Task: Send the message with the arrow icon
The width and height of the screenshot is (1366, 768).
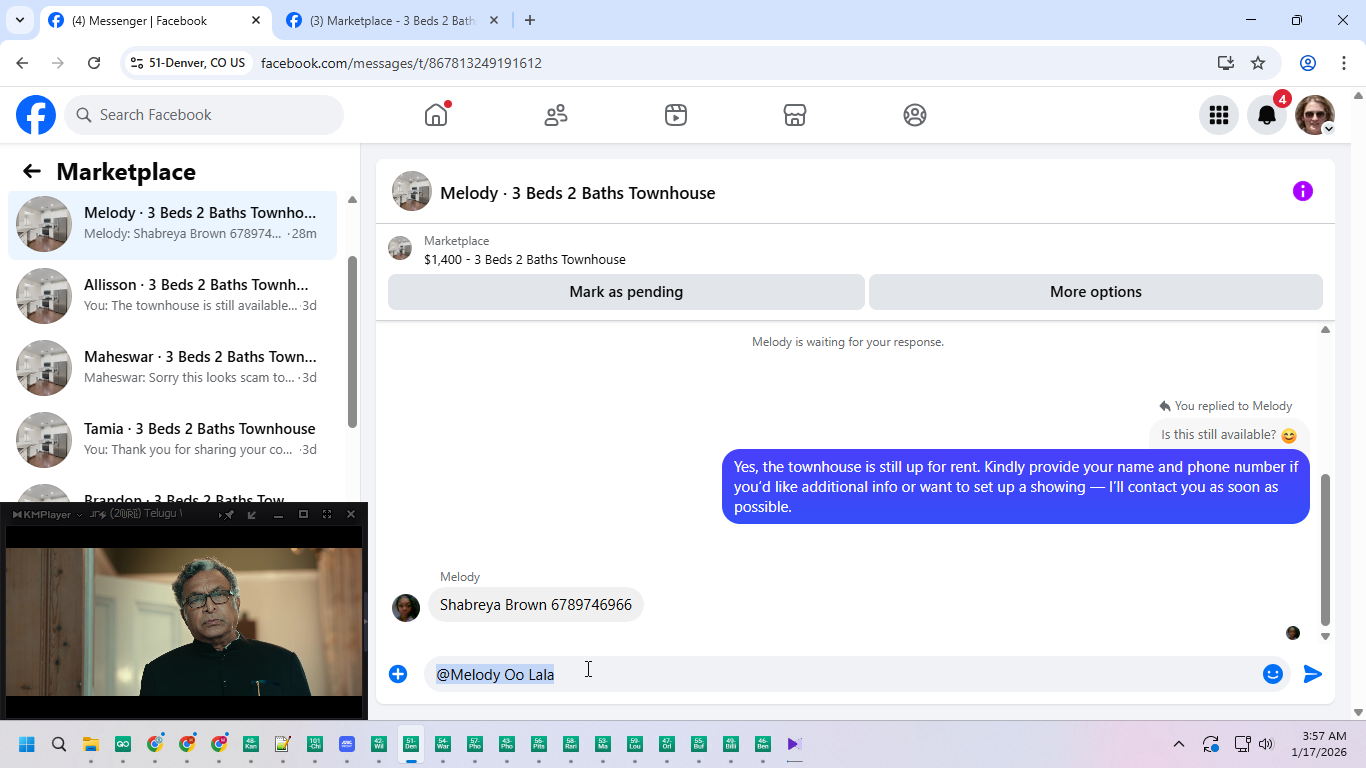Action: pos(1313,674)
